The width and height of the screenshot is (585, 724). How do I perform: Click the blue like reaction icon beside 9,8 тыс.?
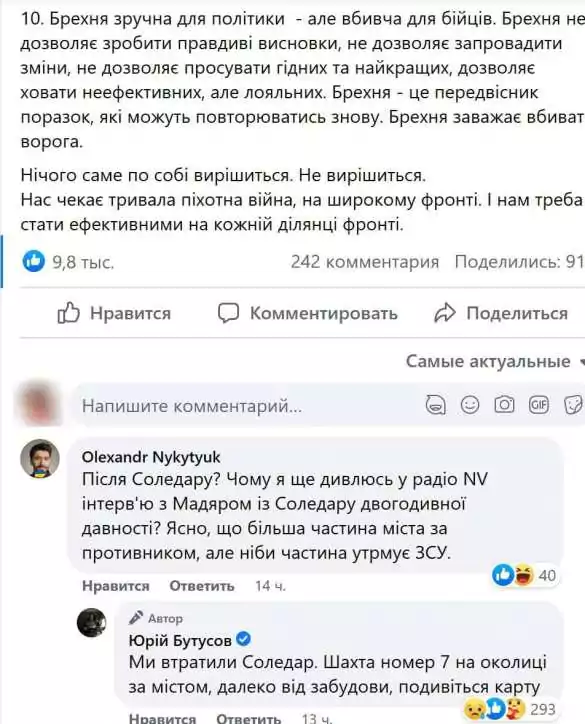(34, 261)
